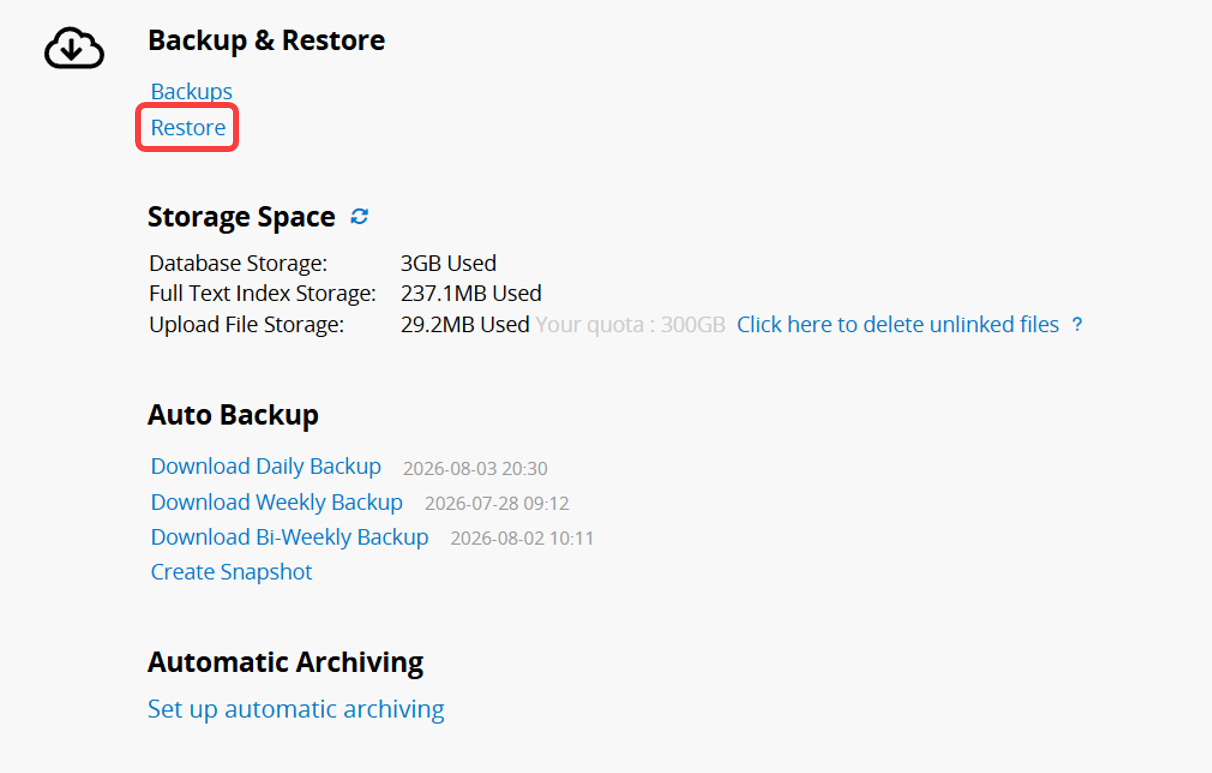The width and height of the screenshot is (1212, 773).
Task: Open the question mark help link
Action: pyautogui.click(x=1077, y=325)
